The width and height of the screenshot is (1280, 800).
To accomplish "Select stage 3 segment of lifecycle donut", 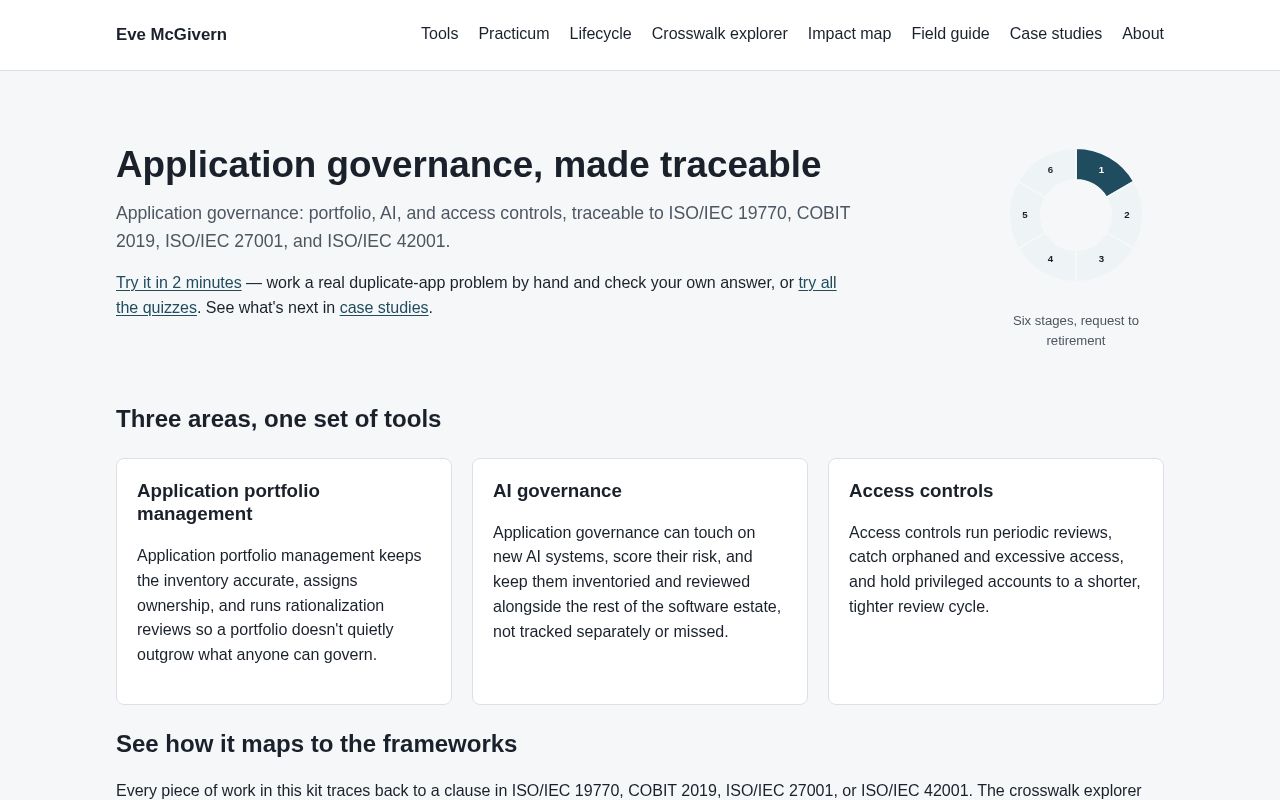I will coord(1102,259).
